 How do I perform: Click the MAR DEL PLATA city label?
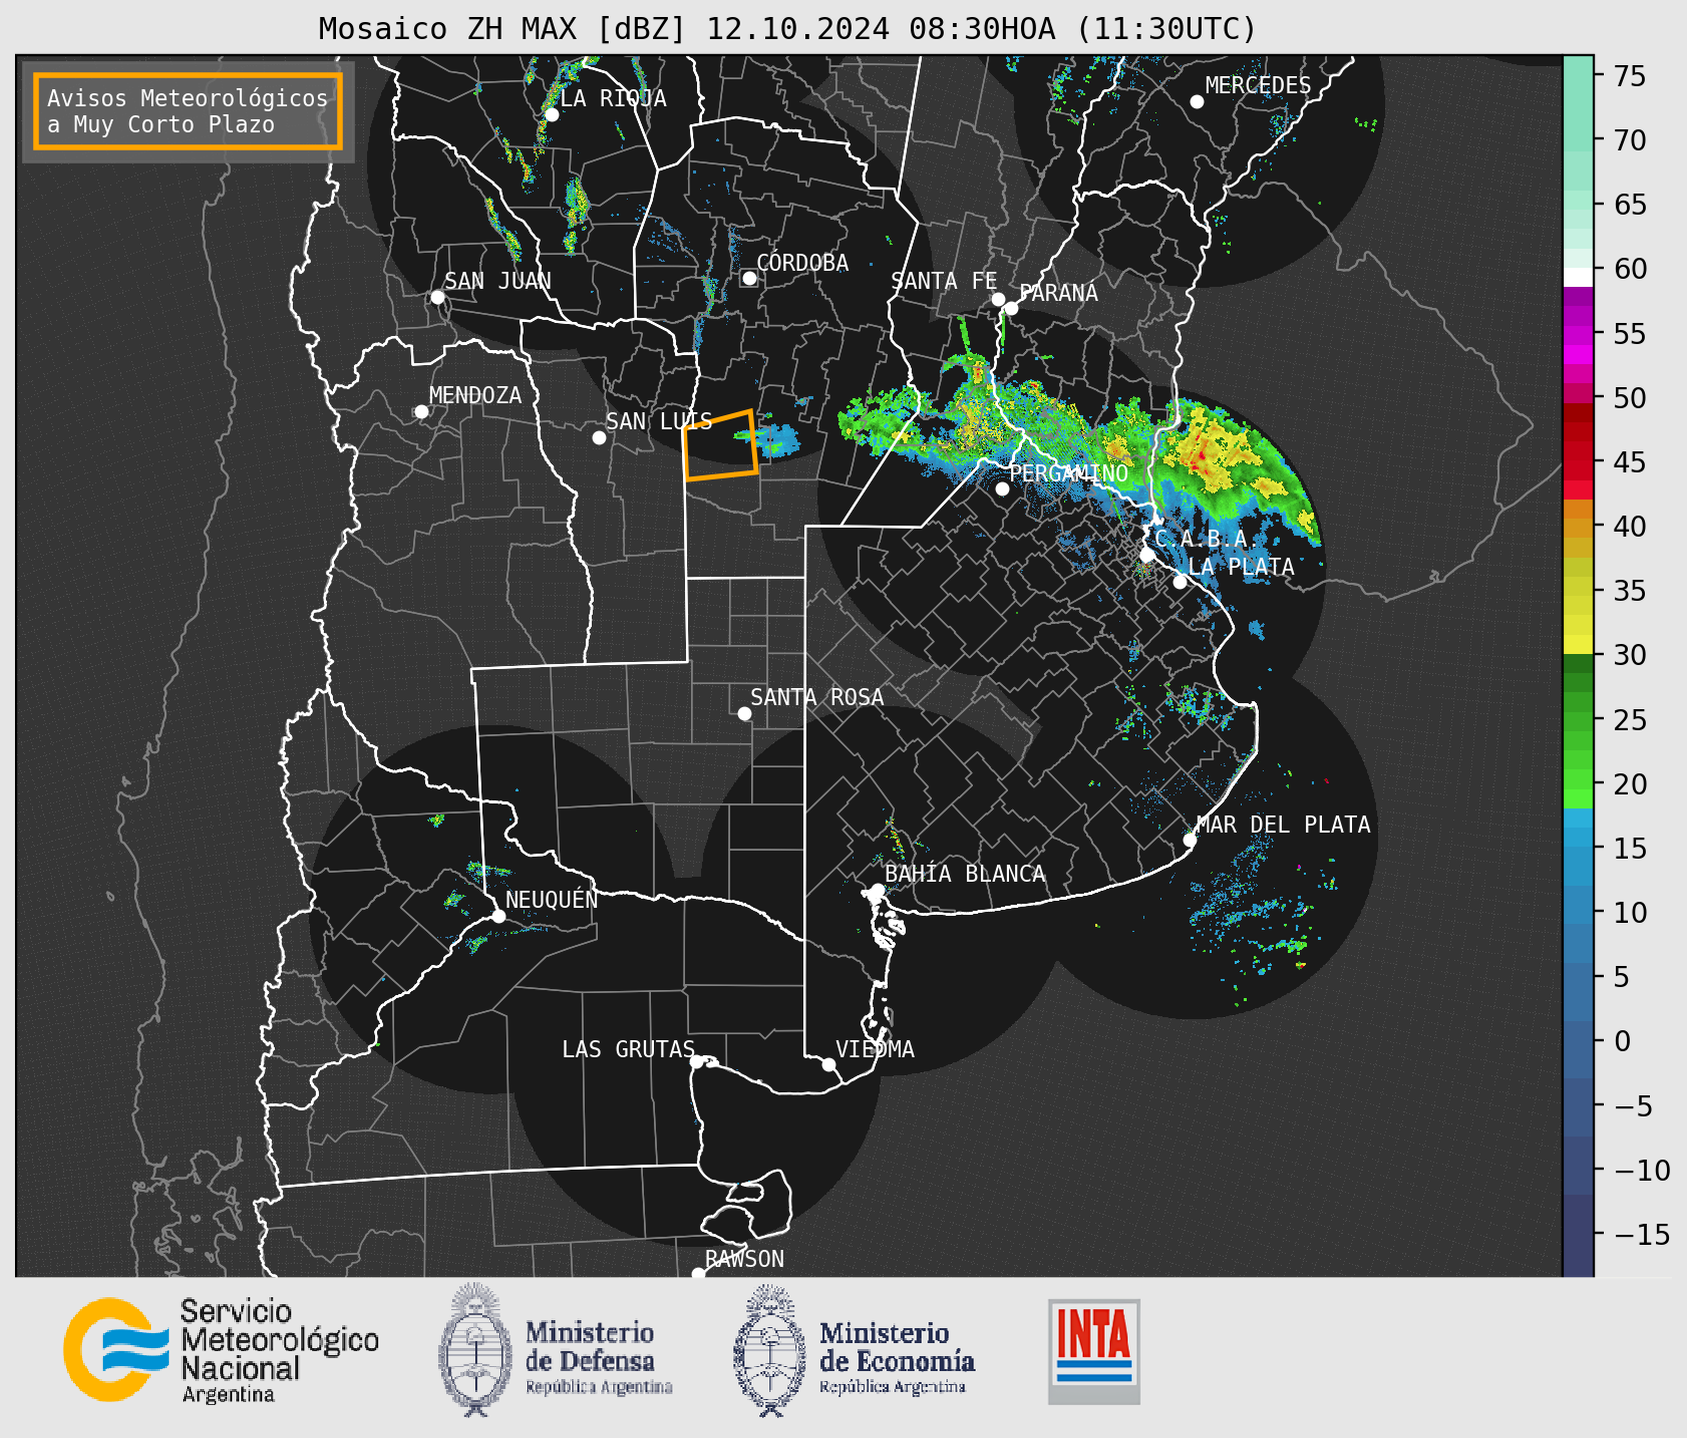(x=1283, y=825)
